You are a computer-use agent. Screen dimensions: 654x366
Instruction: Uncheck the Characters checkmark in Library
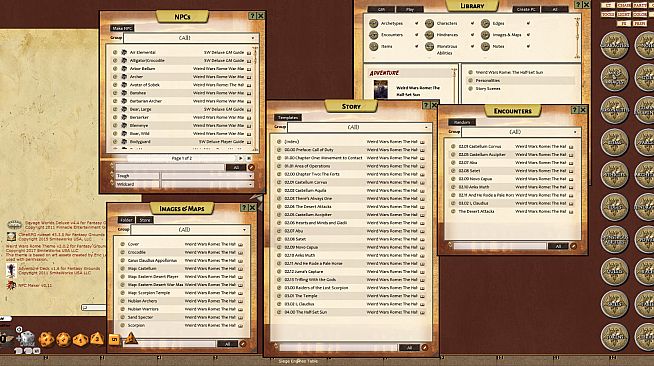tap(472, 24)
